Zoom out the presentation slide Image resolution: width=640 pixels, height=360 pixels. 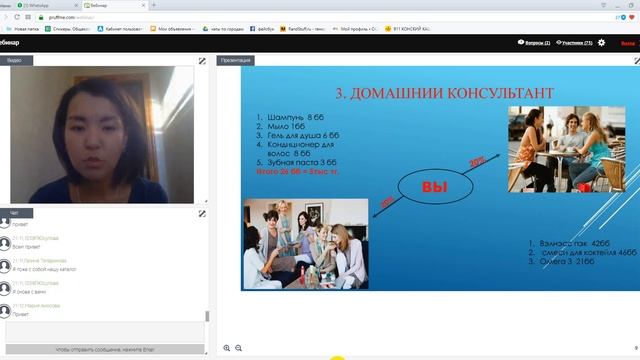tap(238, 348)
